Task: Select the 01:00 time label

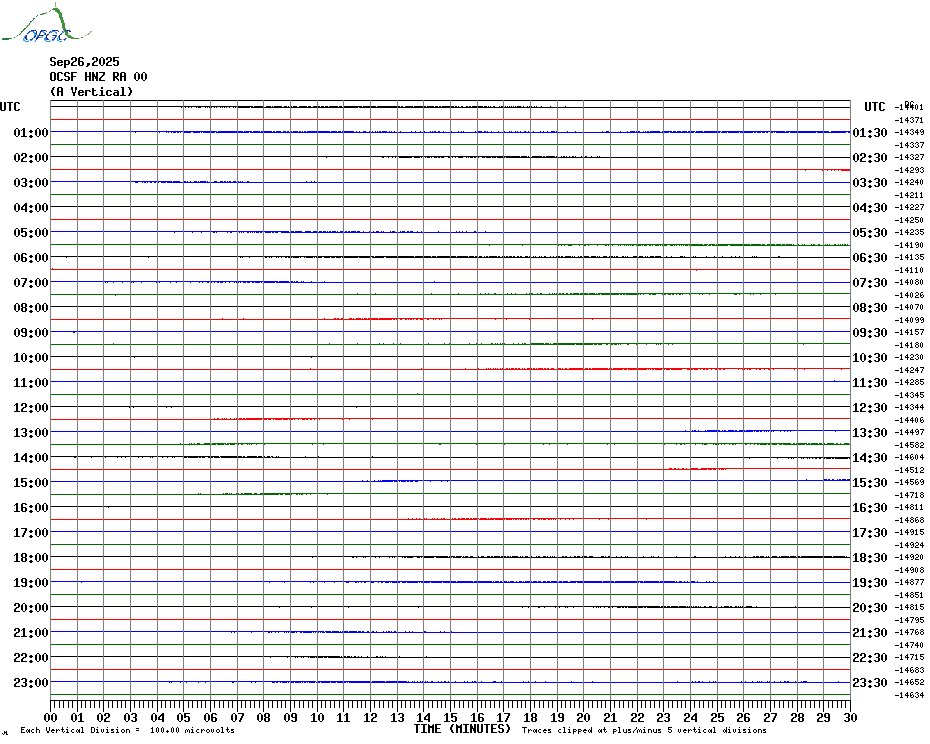Action: (31, 132)
